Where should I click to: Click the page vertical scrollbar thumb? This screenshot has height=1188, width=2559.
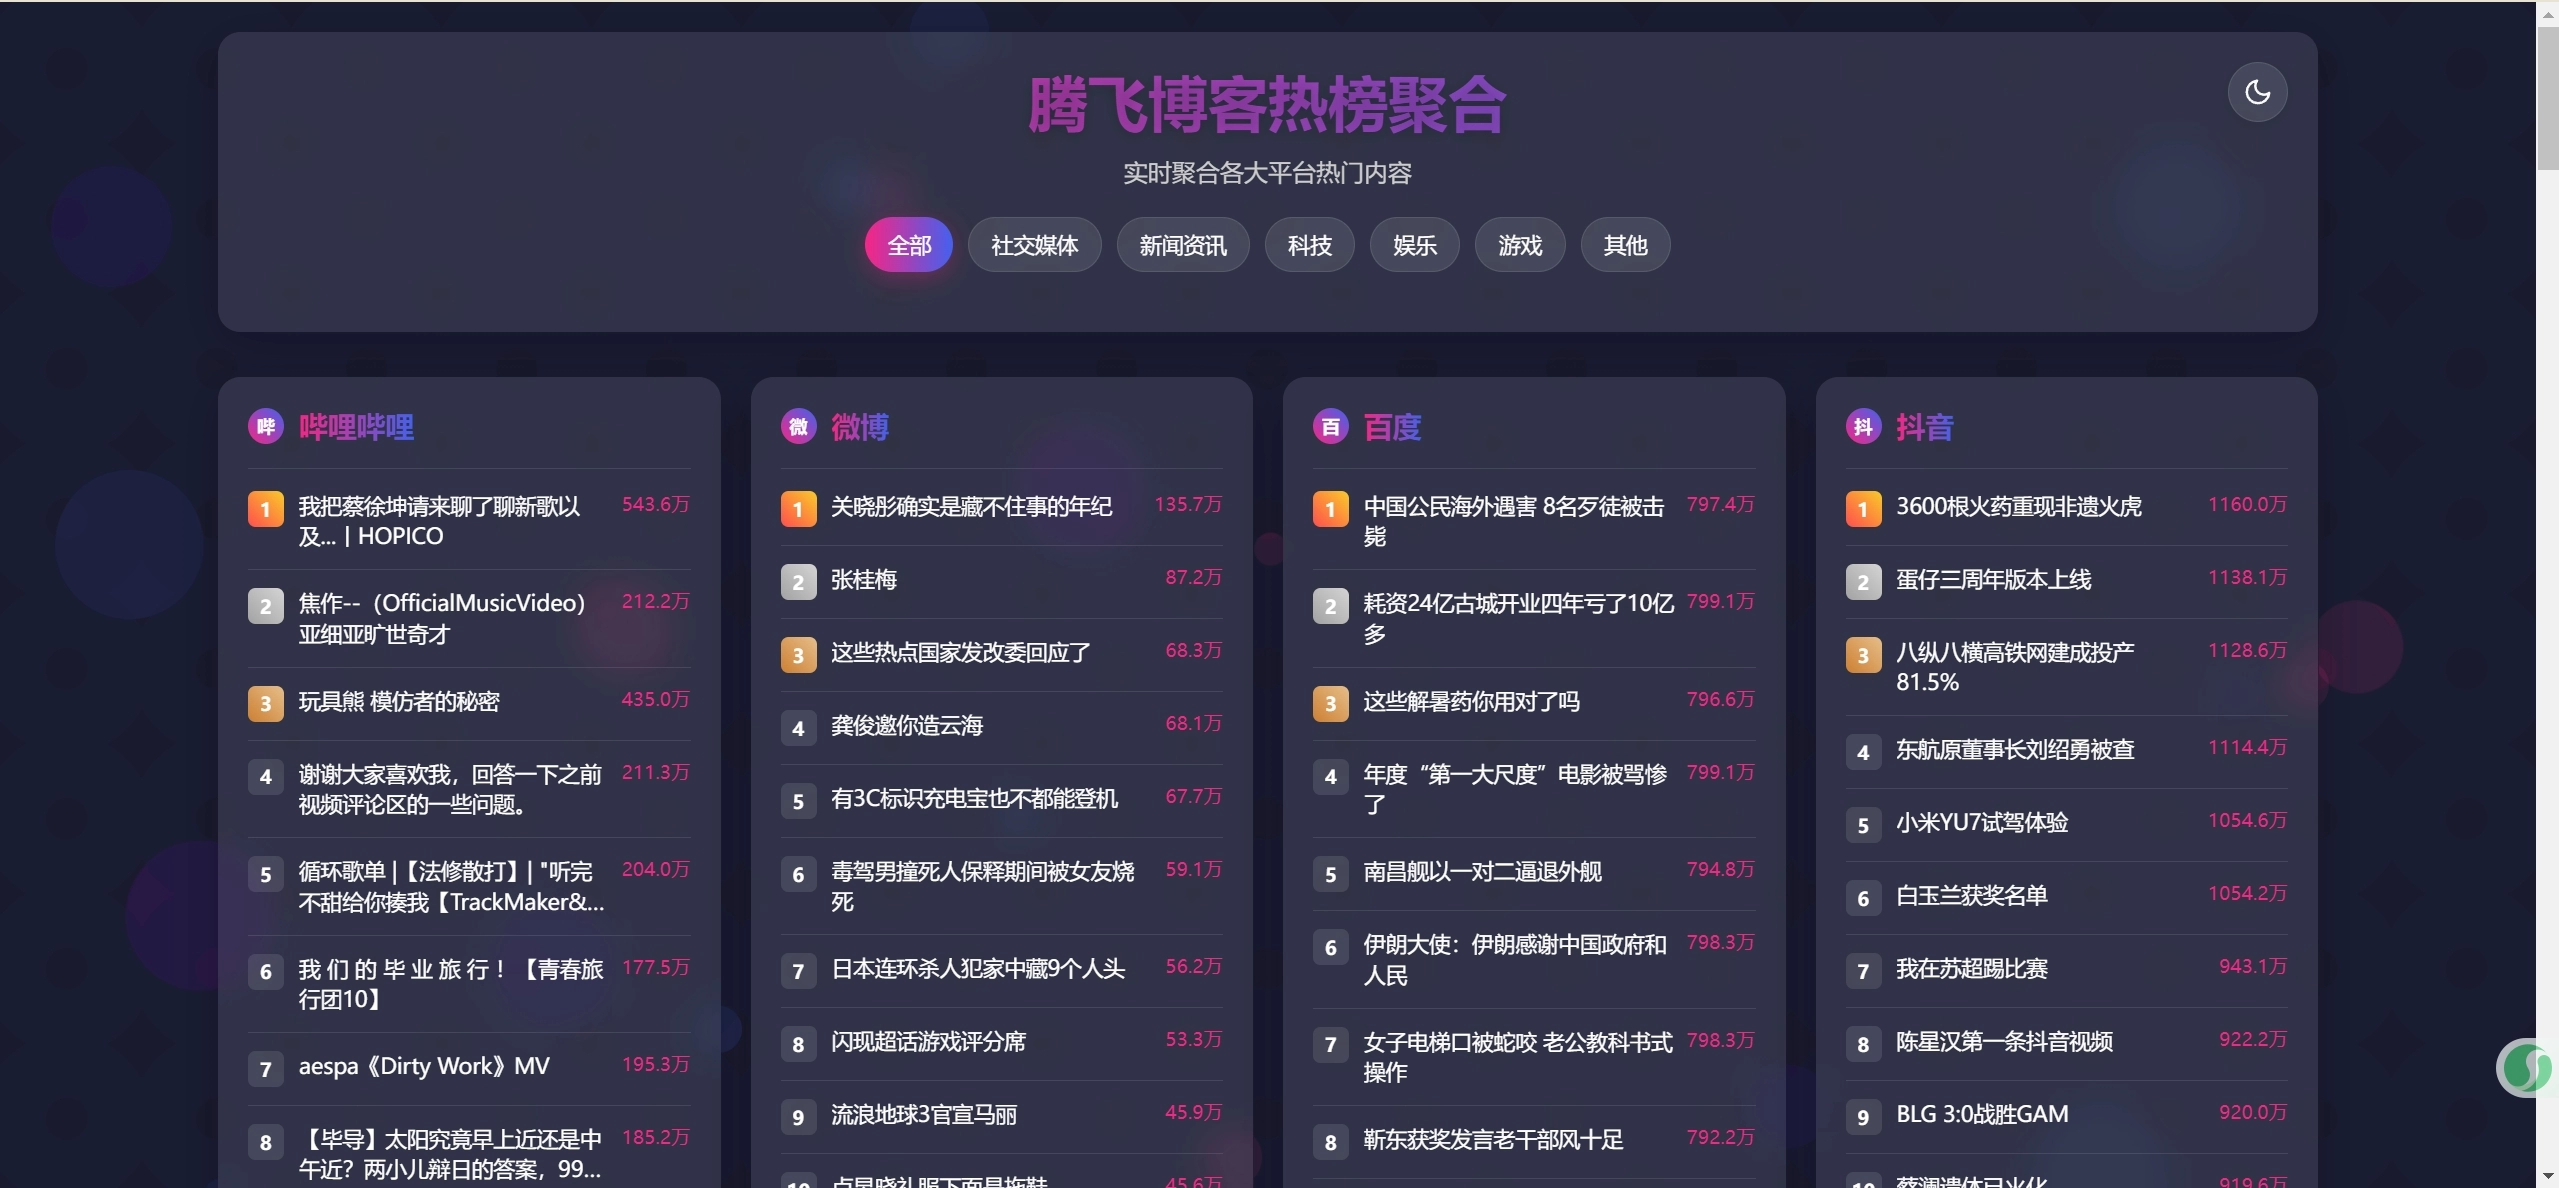[x=2547, y=98]
